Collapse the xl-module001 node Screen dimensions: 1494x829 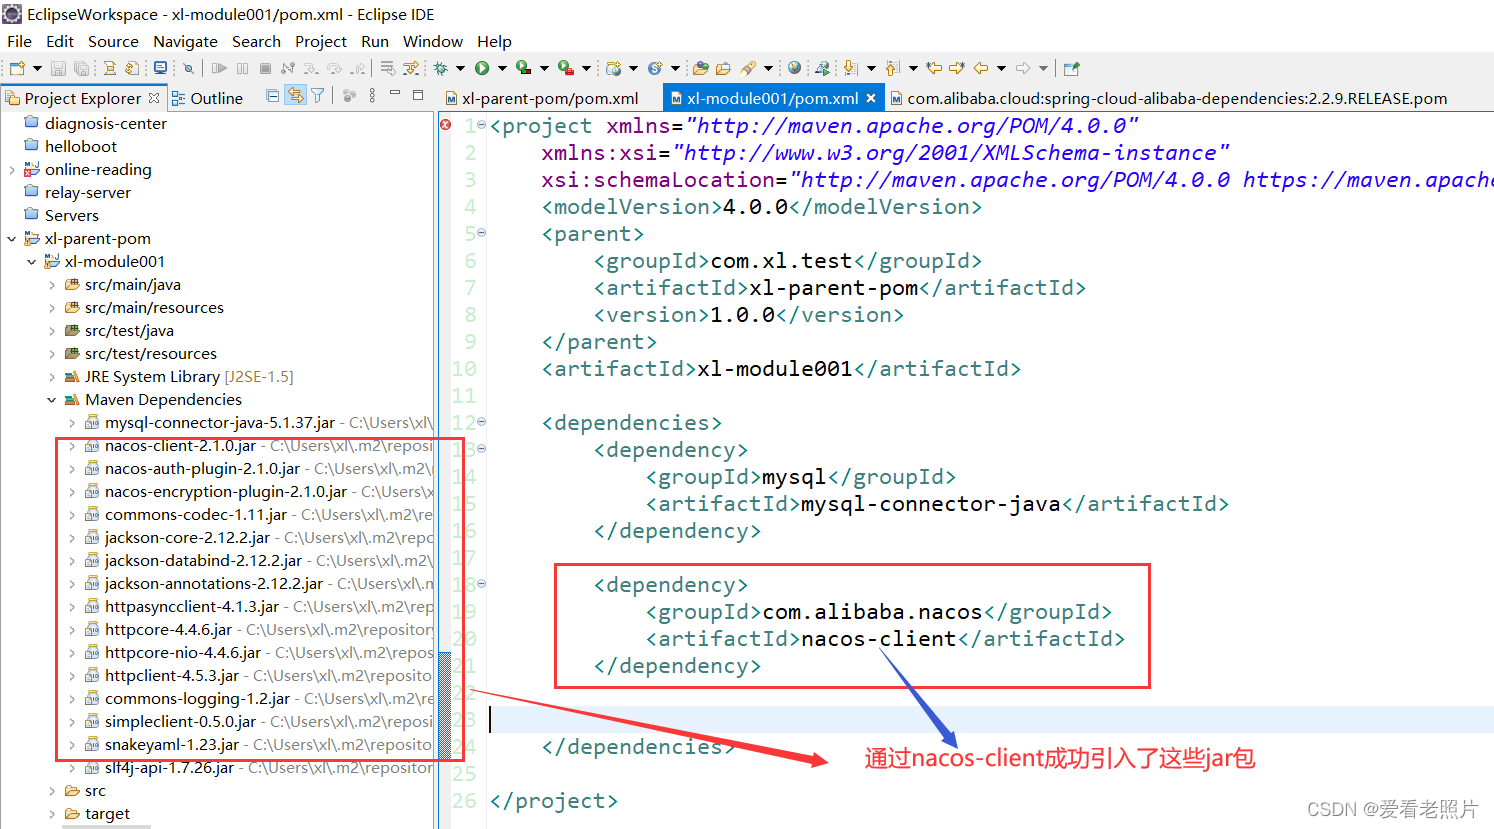tap(32, 262)
